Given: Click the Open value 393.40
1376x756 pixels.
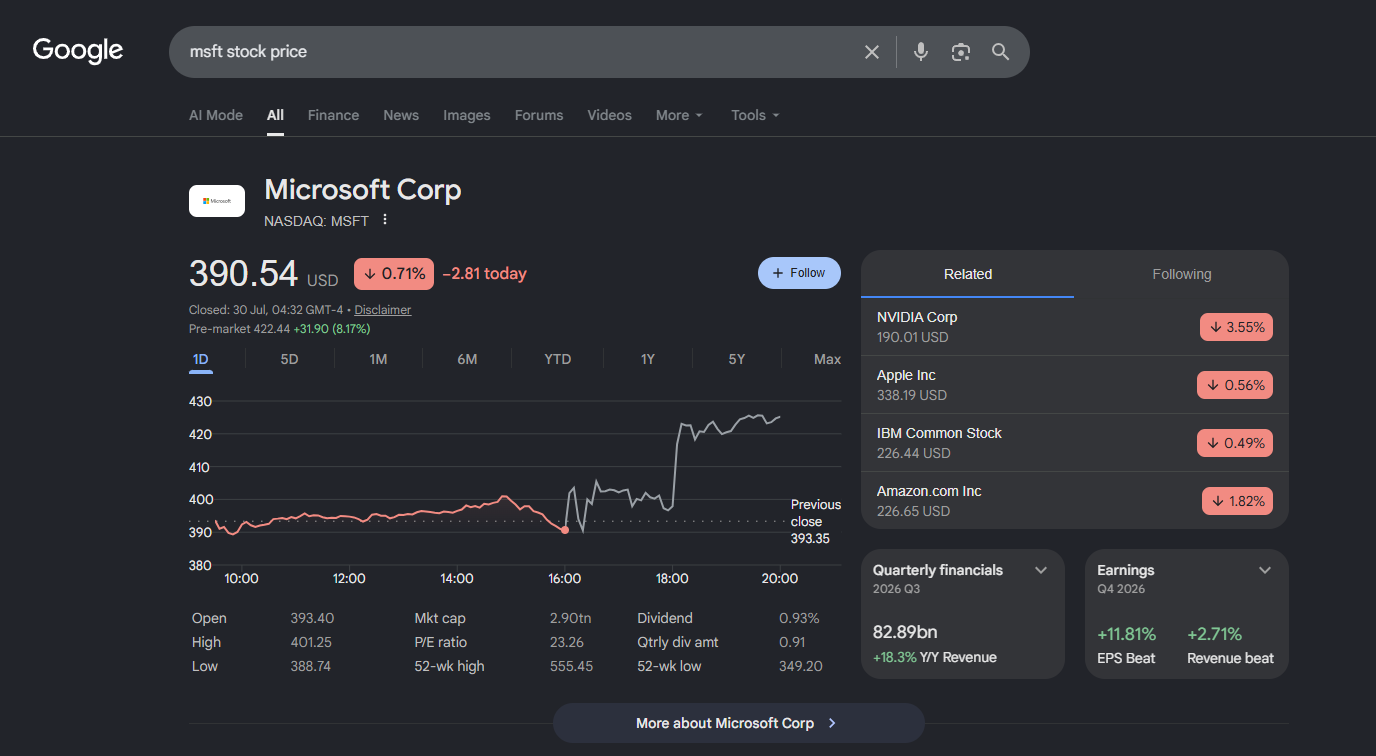Looking at the screenshot, I should [312, 618].
